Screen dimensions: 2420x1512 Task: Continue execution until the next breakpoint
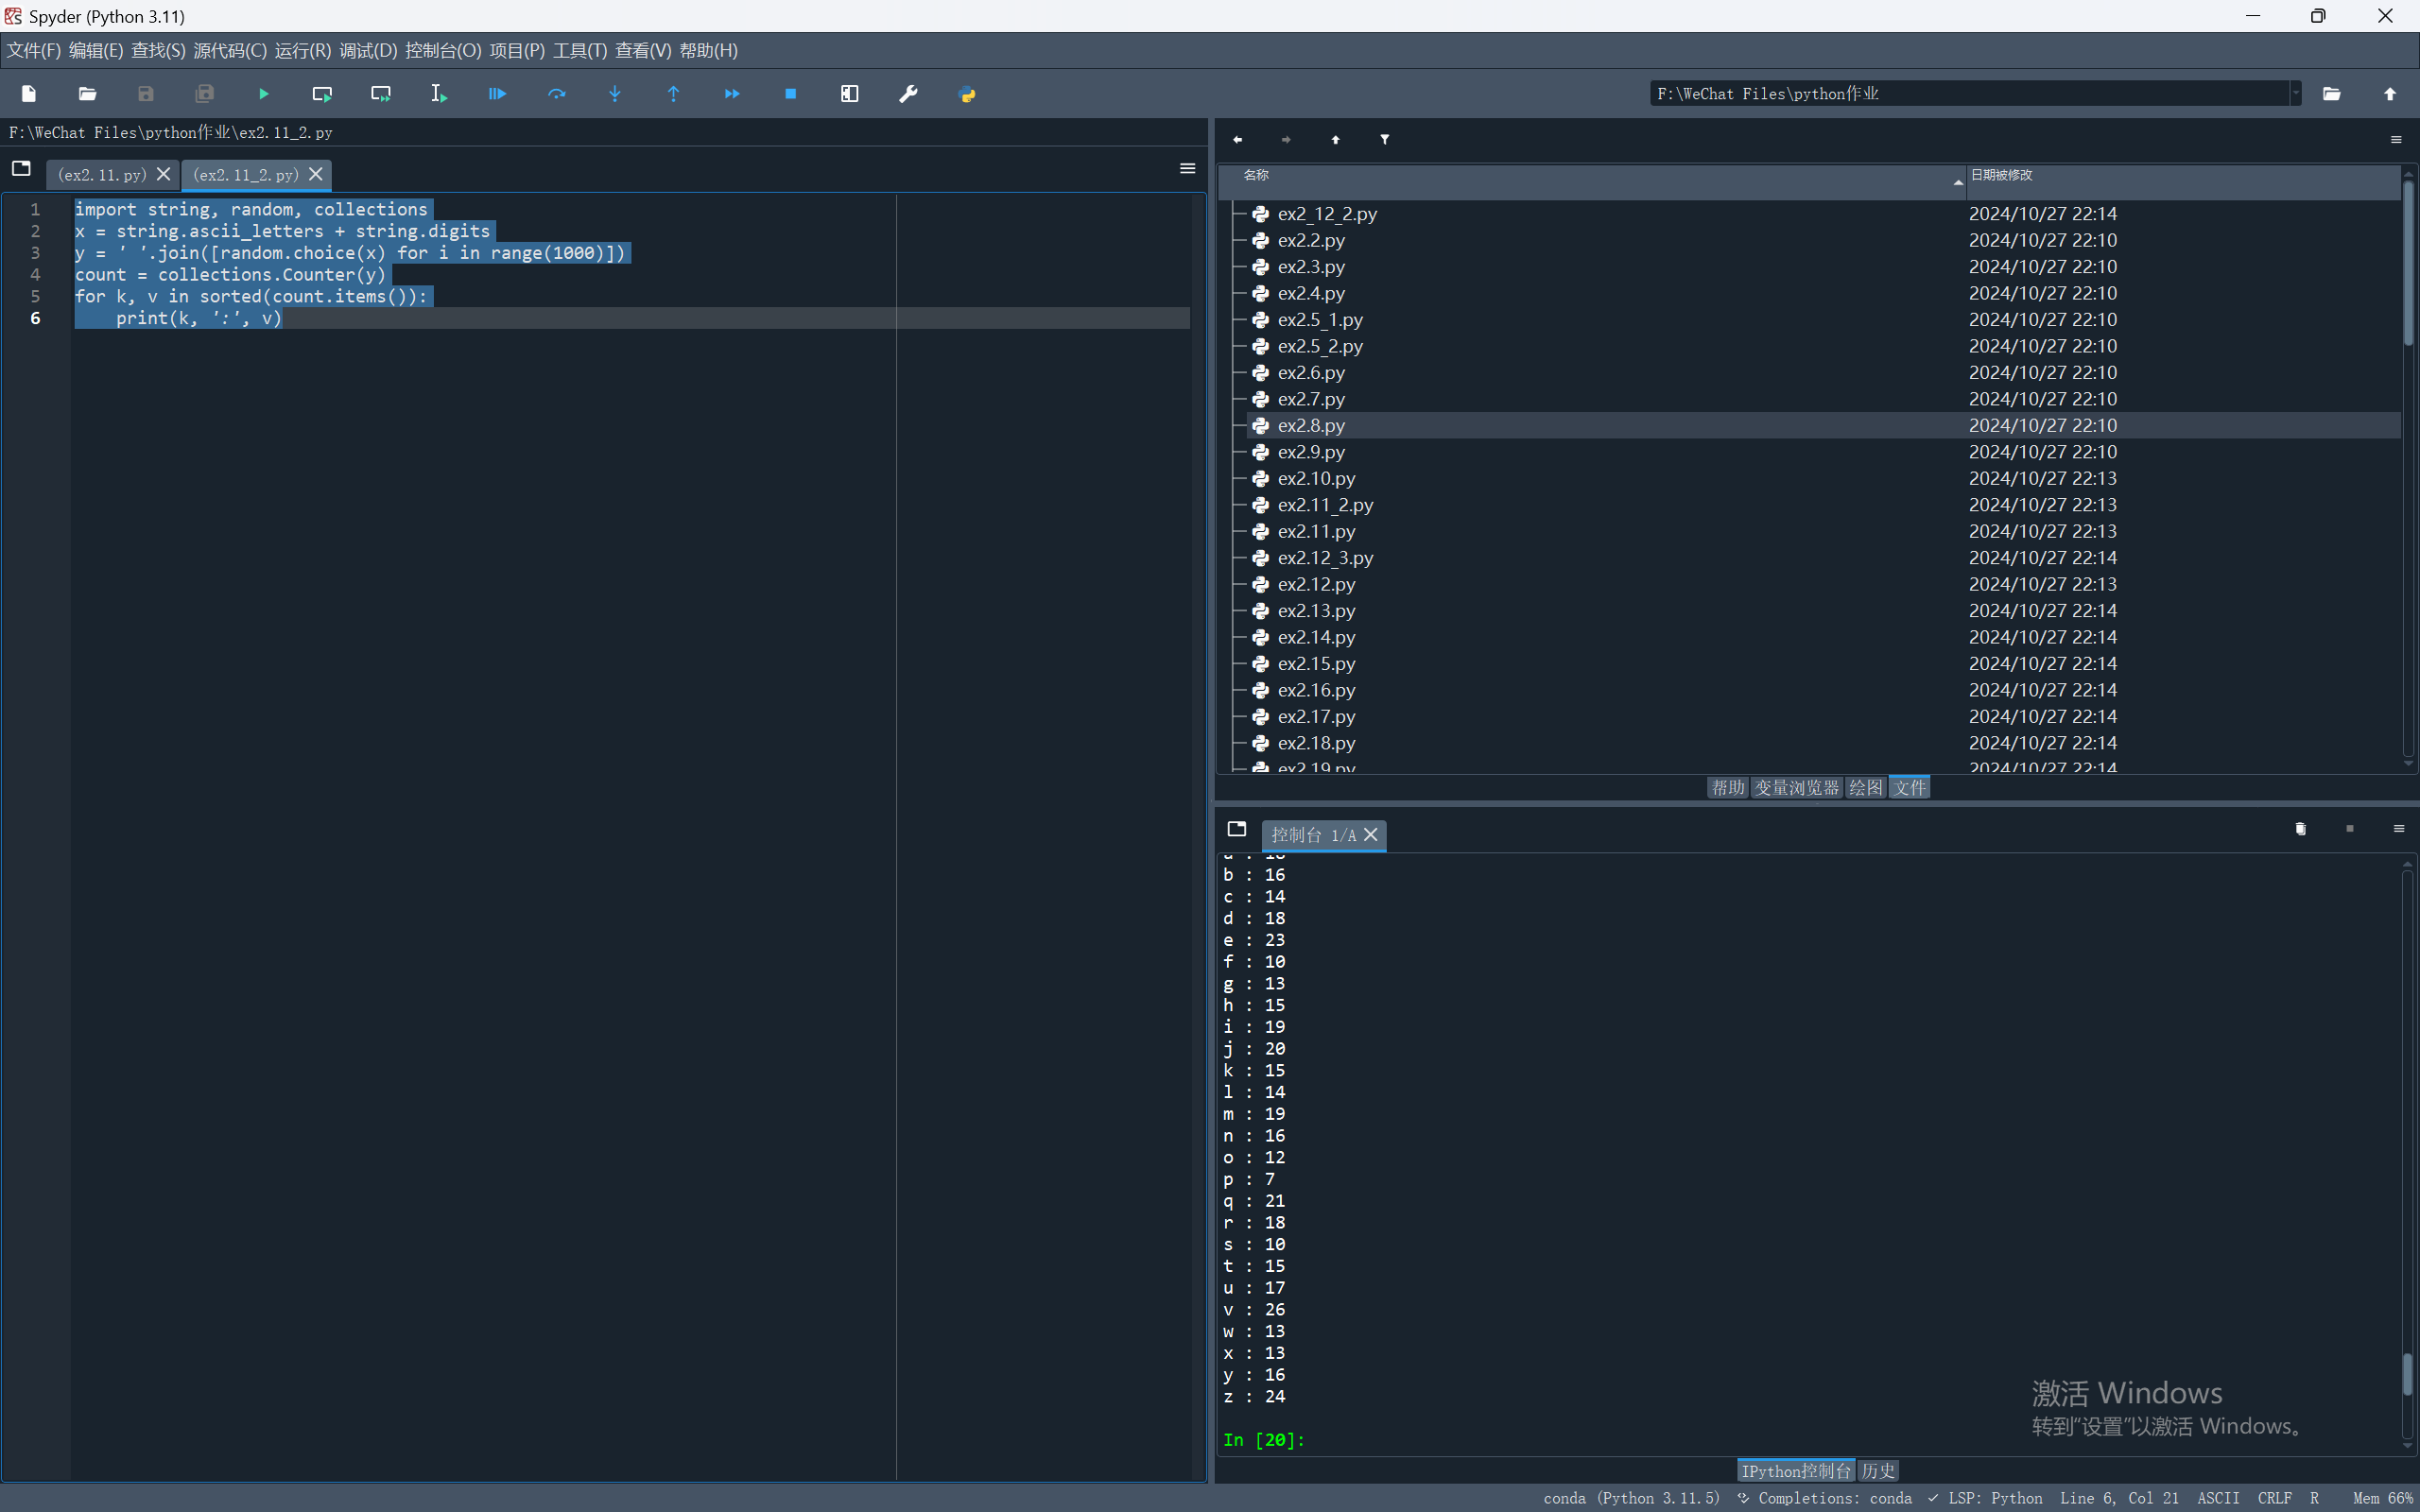(732, 94)
